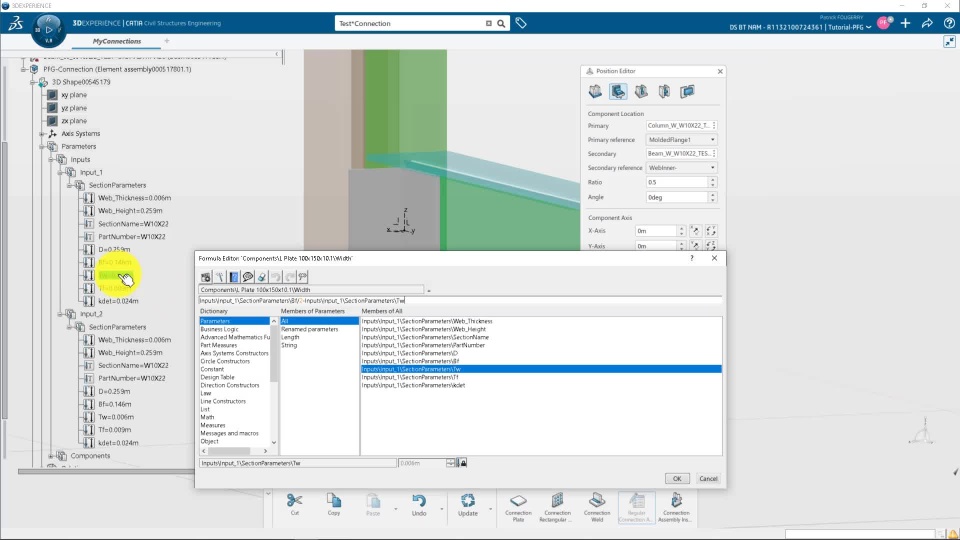Collapse the Input_2 tree node
Screen dimensions: 960x540
pyautogui.click(x=60, y=314)
